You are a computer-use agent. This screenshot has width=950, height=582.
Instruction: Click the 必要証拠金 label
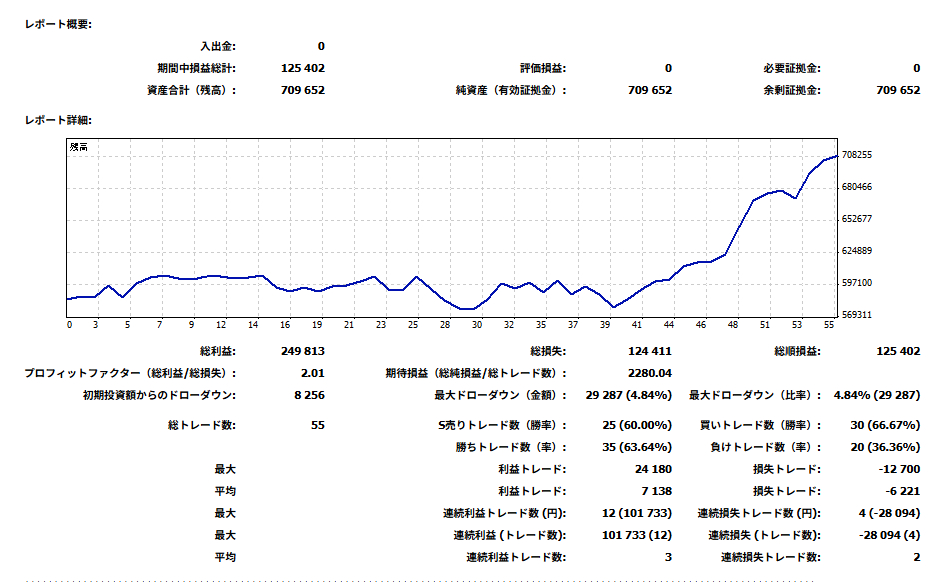[x=792, y=68]
